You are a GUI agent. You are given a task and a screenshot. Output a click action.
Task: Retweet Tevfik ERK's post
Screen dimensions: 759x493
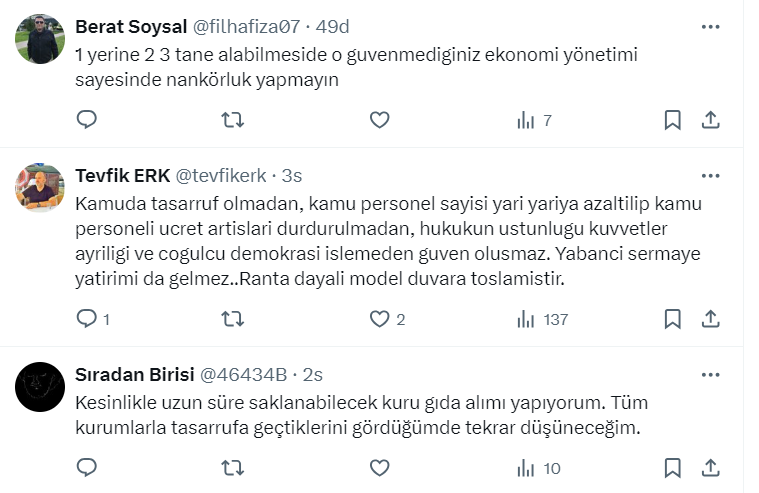point(232,319)
